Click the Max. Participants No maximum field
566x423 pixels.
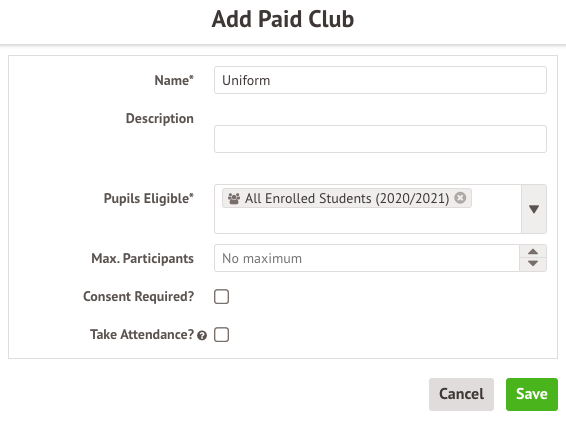(367, 258)
